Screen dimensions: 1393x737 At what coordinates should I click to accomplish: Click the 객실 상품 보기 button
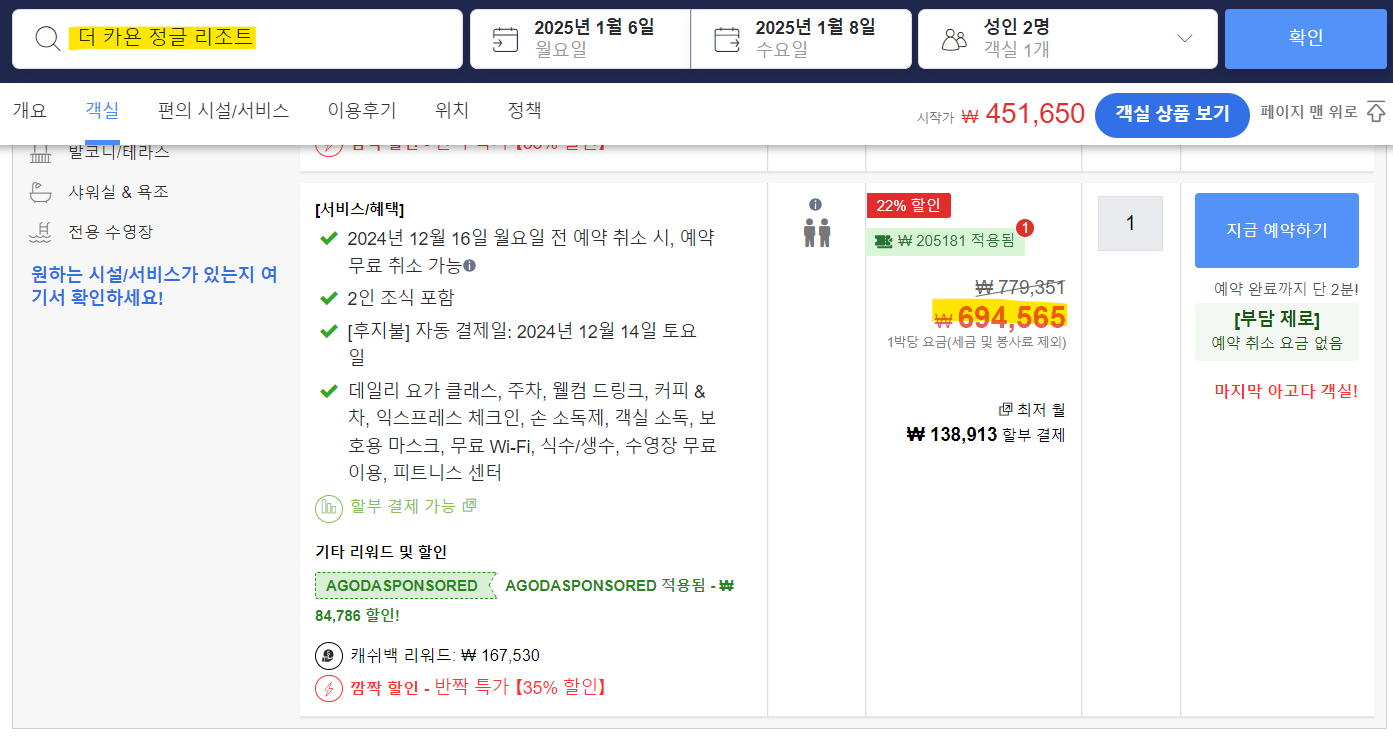point(1172,115)
